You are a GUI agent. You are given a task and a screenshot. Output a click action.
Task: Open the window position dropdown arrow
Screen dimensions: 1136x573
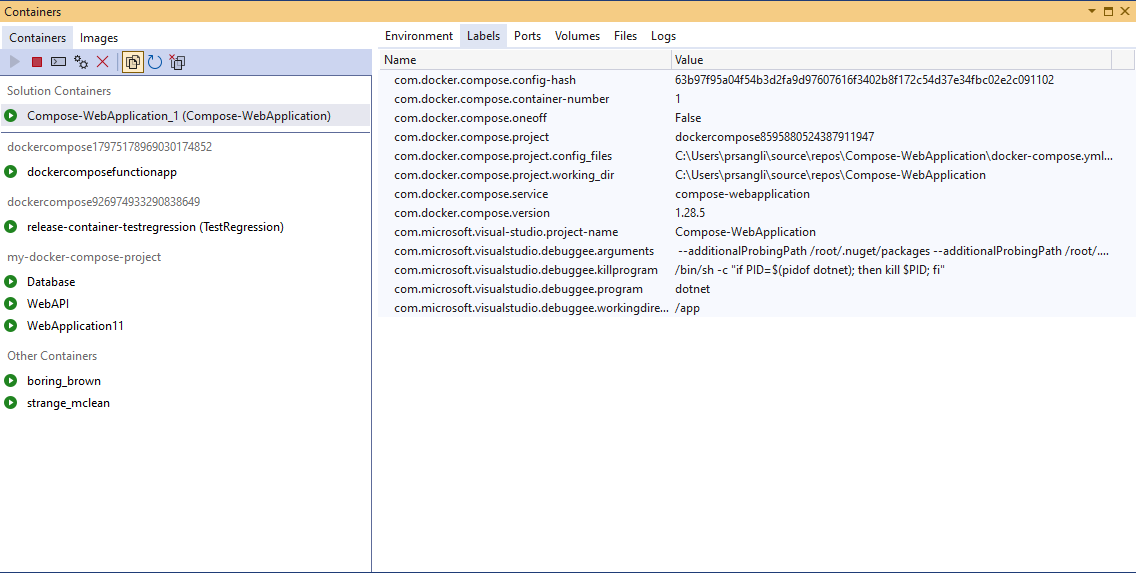[x=1092, y=12]
